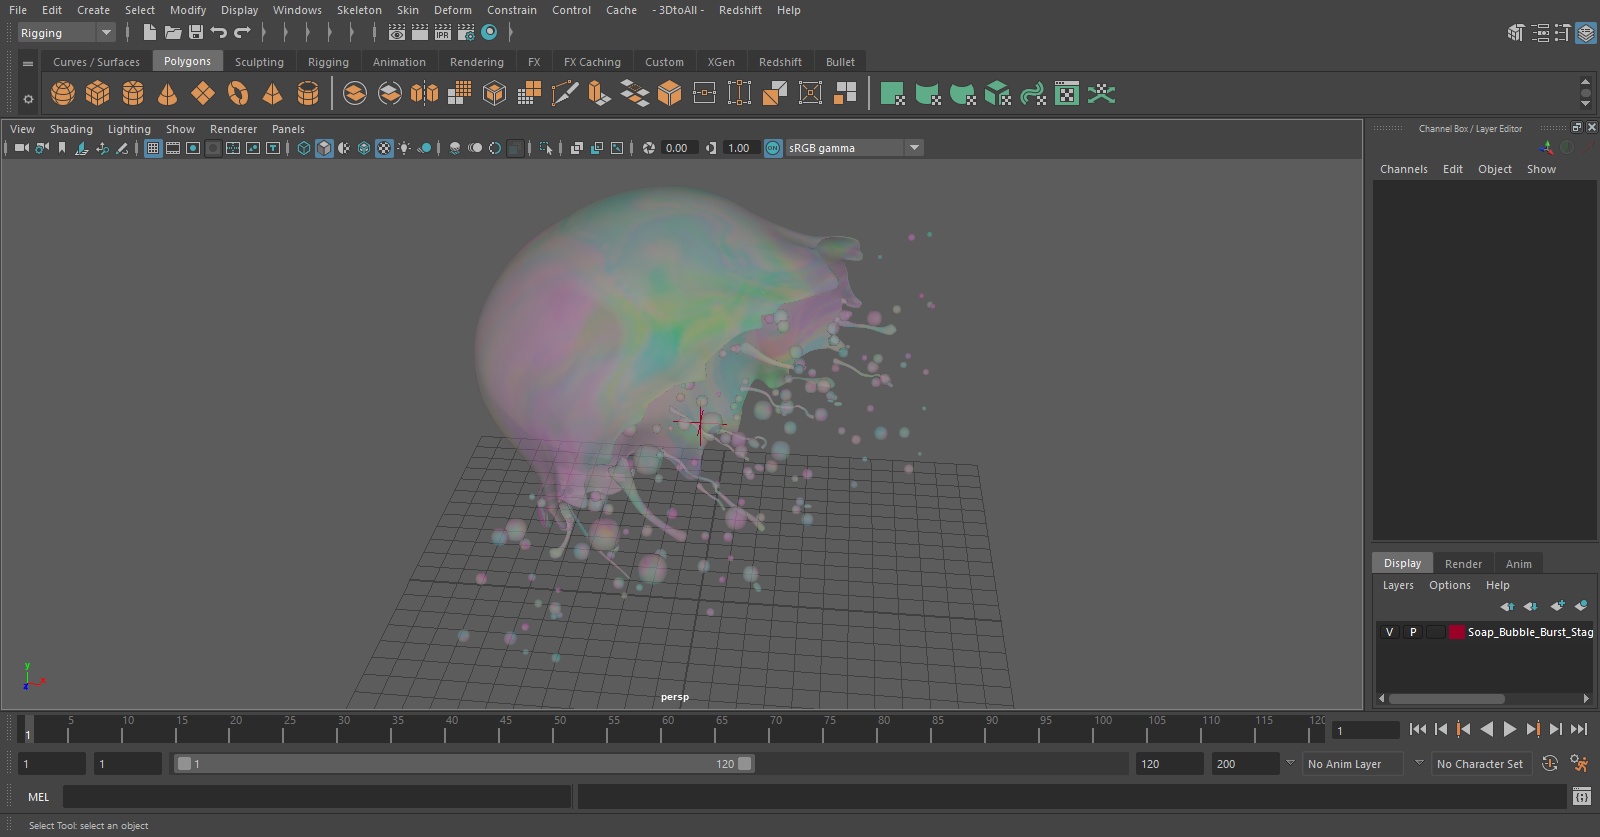
Task: Open the playback speed dropdown arrow
Action: pyautogui.click(x=1290, y=763)
